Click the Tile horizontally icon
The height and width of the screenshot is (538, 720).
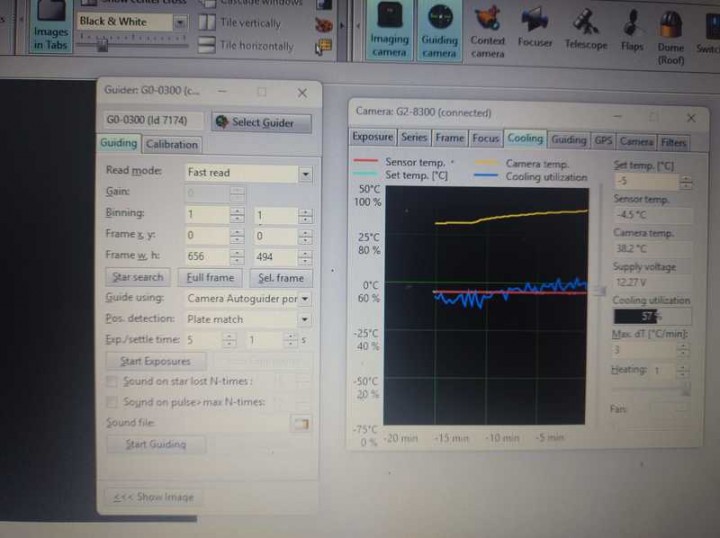(207, 45)
